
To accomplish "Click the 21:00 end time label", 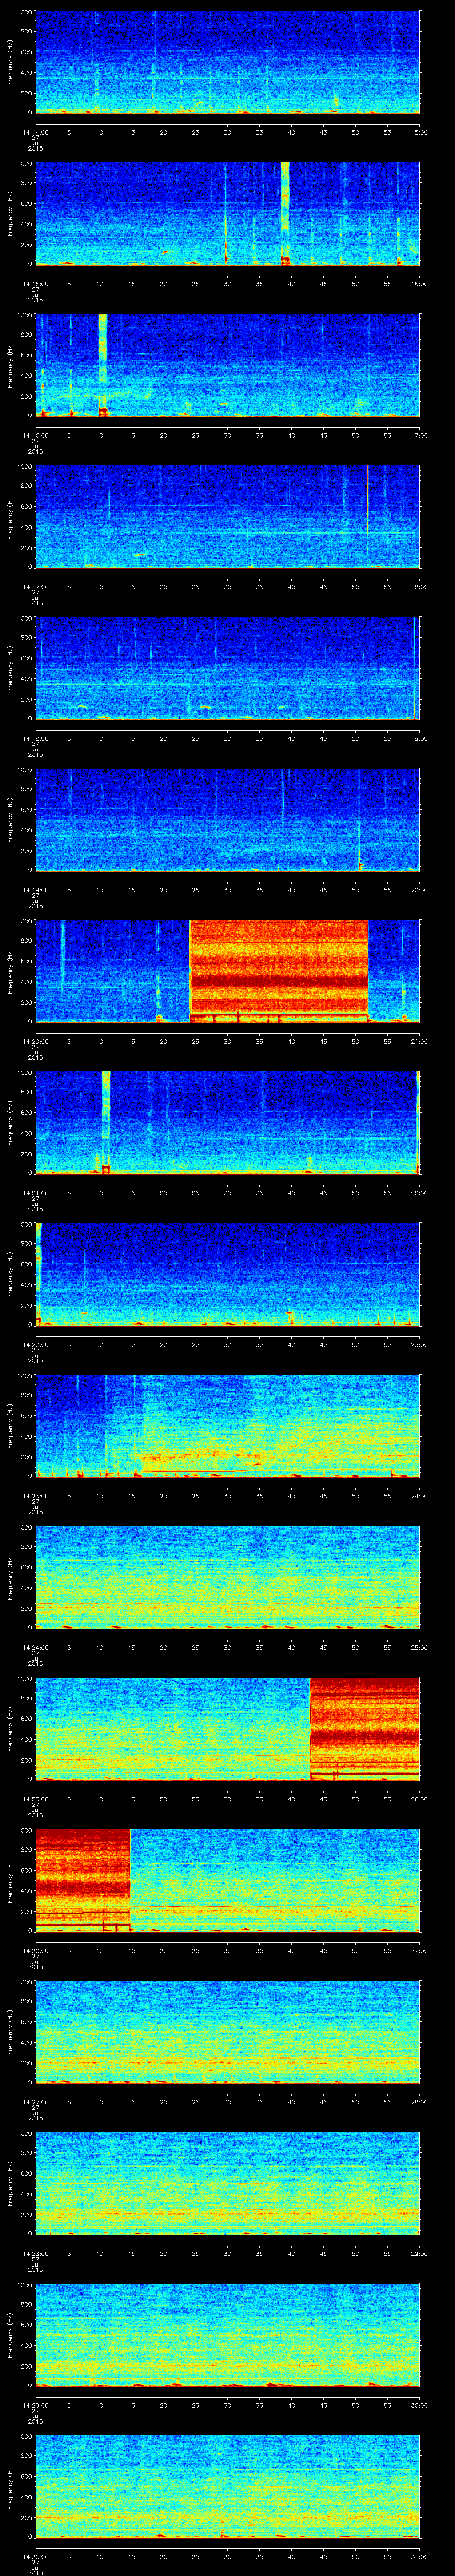I will [x=419, y=1041].
